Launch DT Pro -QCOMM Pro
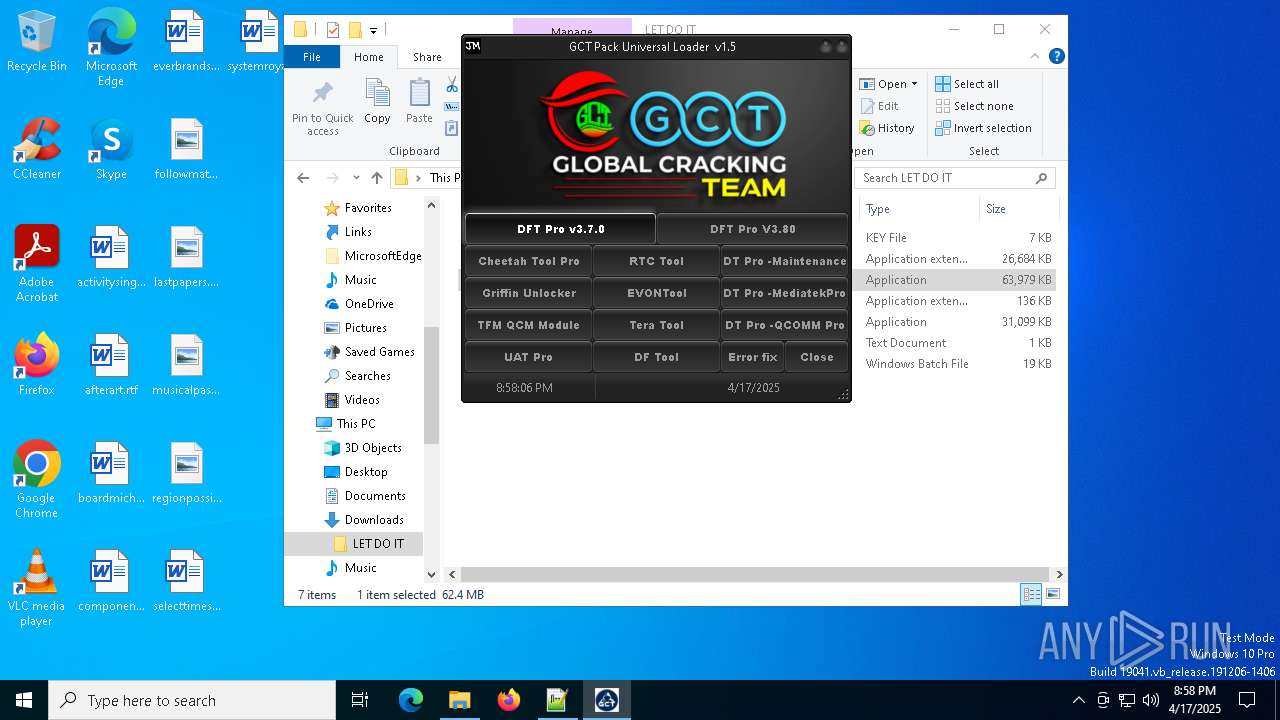 pos(784,325)
